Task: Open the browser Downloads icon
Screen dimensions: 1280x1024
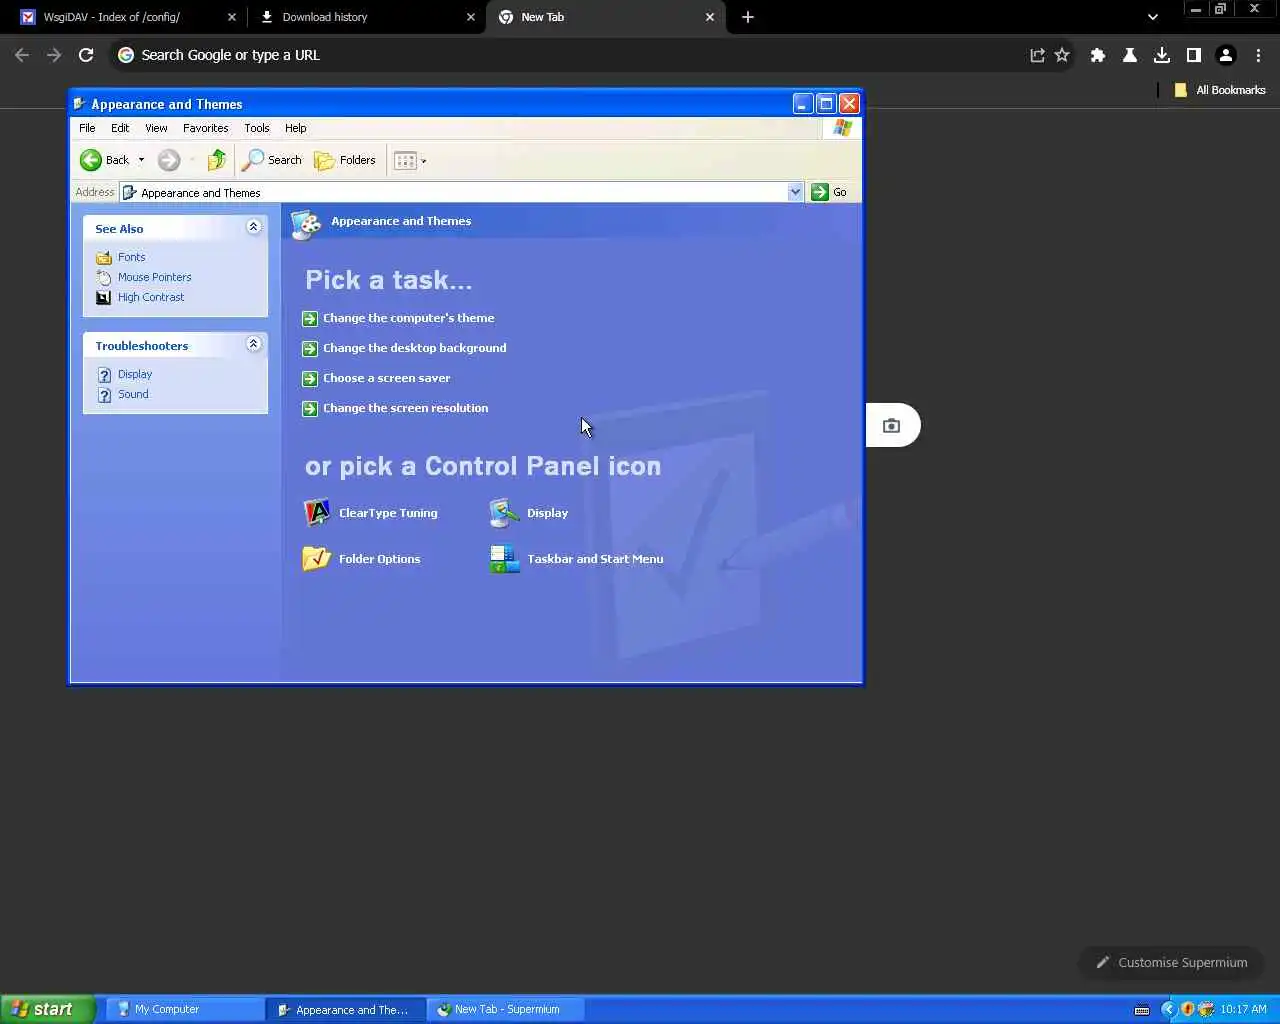Action: coord(1162,55)
